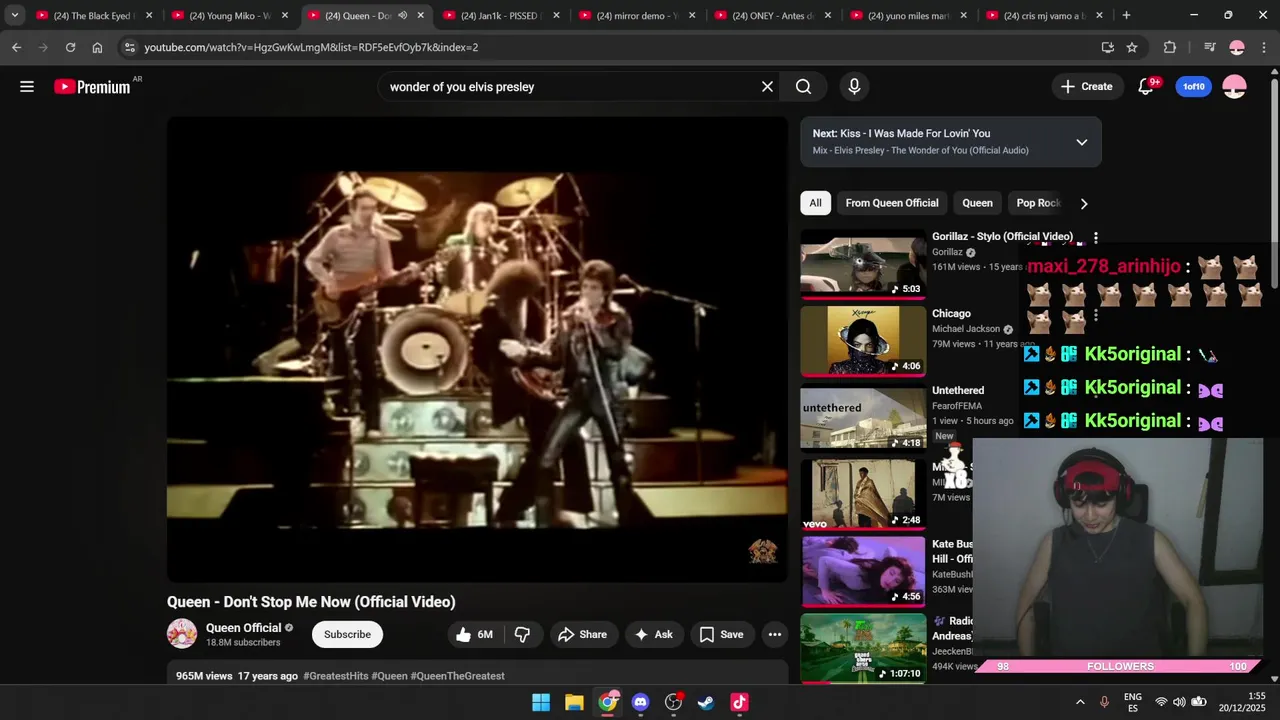Image resolution: width=1280 pixels, height=720 pixels.
Task: Like the Queen video
Action: 475,634
